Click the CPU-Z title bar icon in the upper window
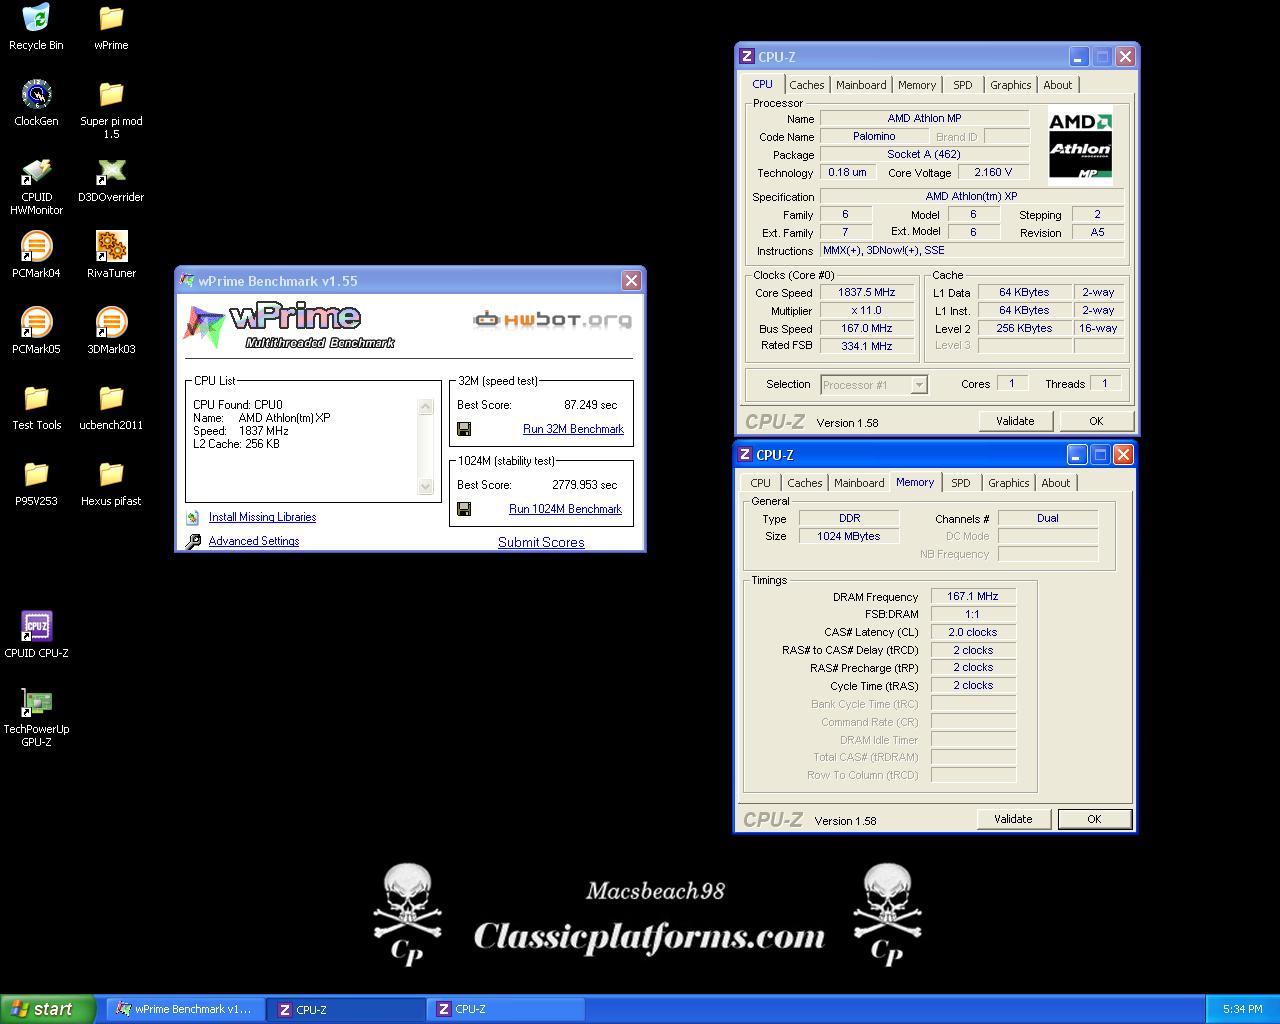The height and width of the screenshot is (1024, 1280). click(747, 57)
